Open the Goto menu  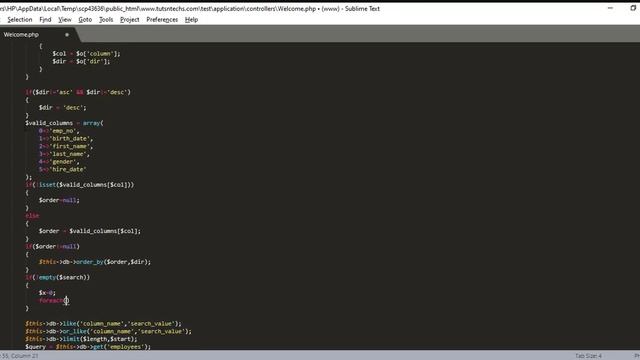click(x=85, y=20)
